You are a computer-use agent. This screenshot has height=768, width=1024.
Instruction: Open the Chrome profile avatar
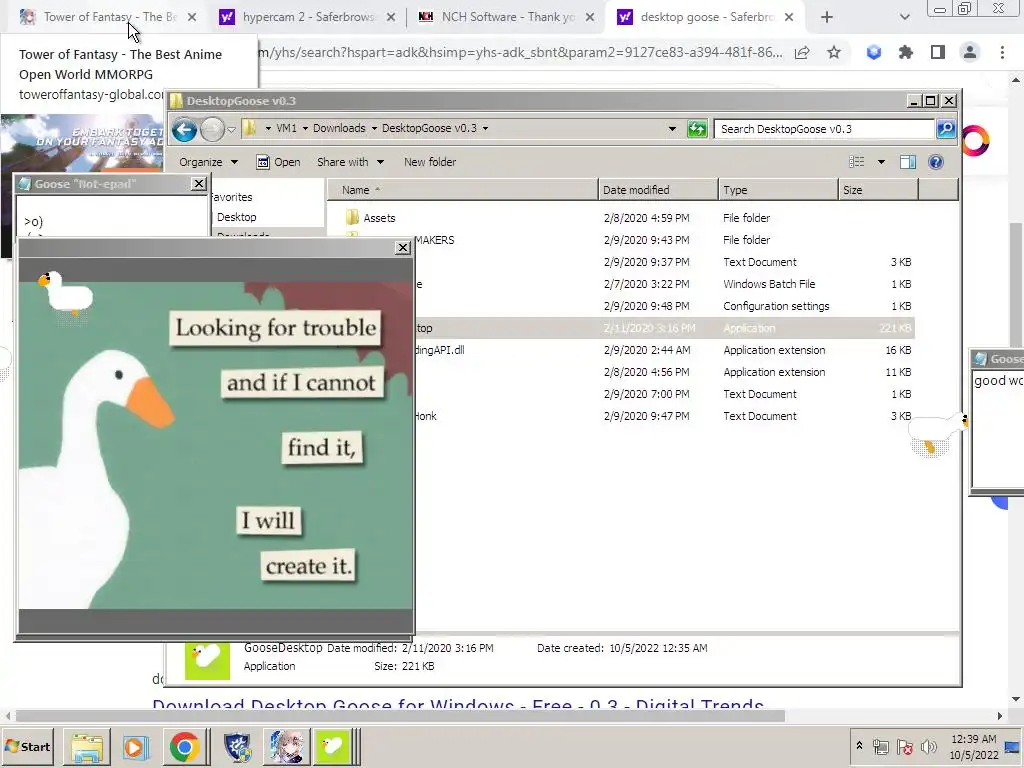tap(970, 53)
